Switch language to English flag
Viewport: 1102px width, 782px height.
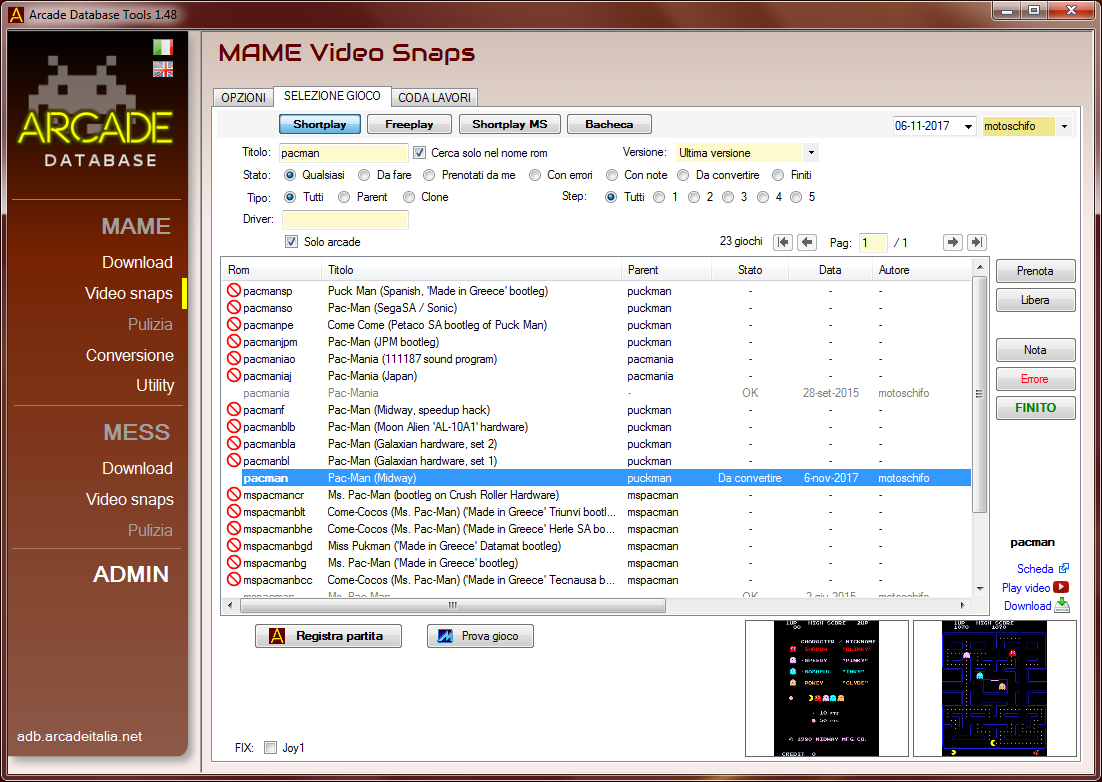click(x=163, y=69)
